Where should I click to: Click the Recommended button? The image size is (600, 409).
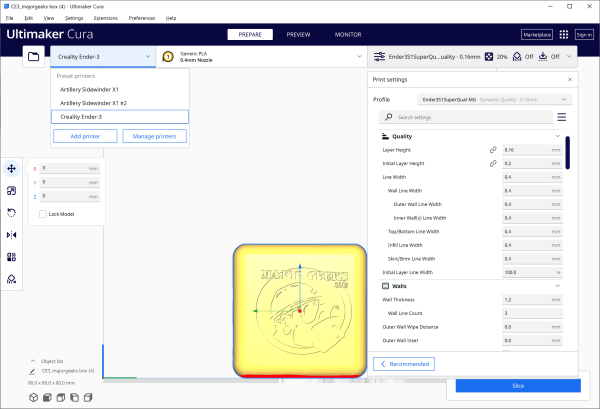click(404, 364)
